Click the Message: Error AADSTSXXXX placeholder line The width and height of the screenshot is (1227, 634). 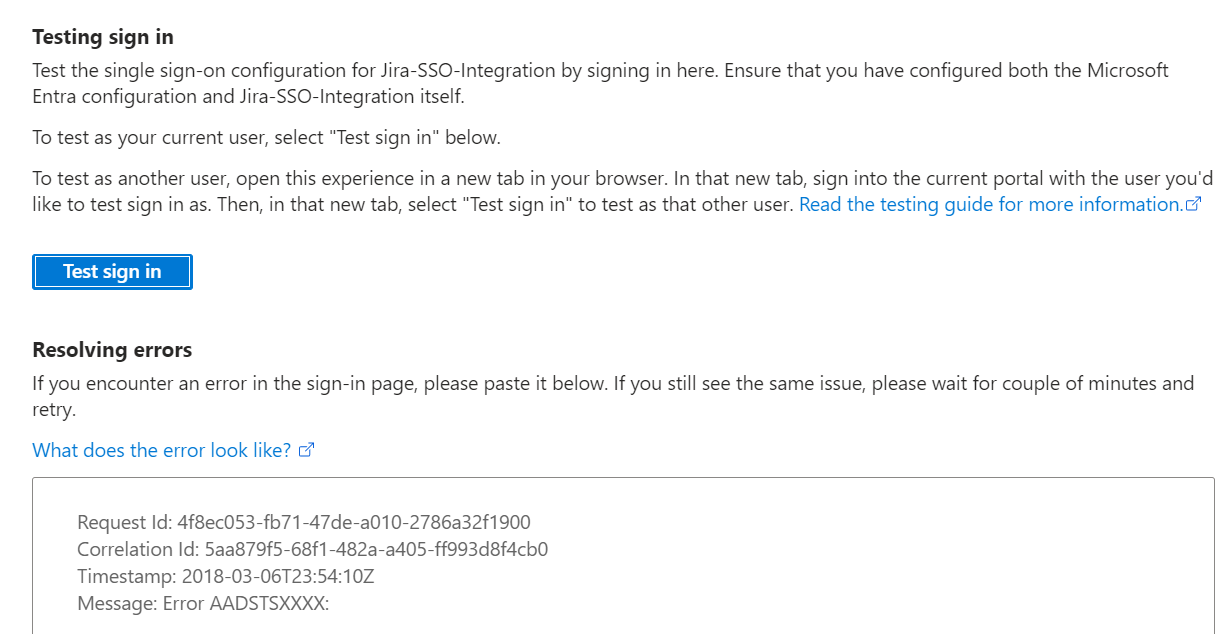click(x=203, y=604)
